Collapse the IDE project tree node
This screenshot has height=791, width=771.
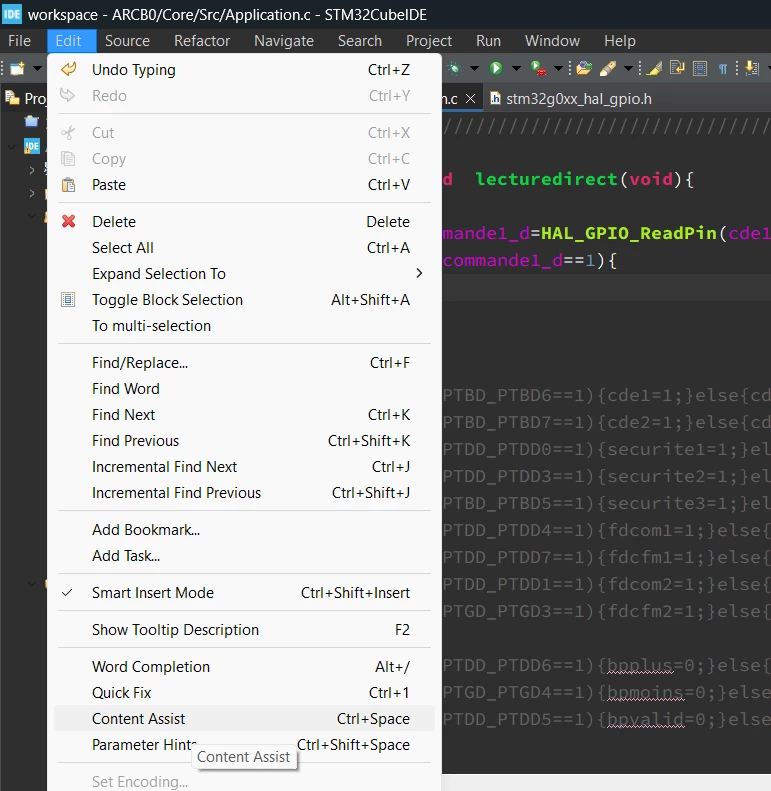coord(12,147)
